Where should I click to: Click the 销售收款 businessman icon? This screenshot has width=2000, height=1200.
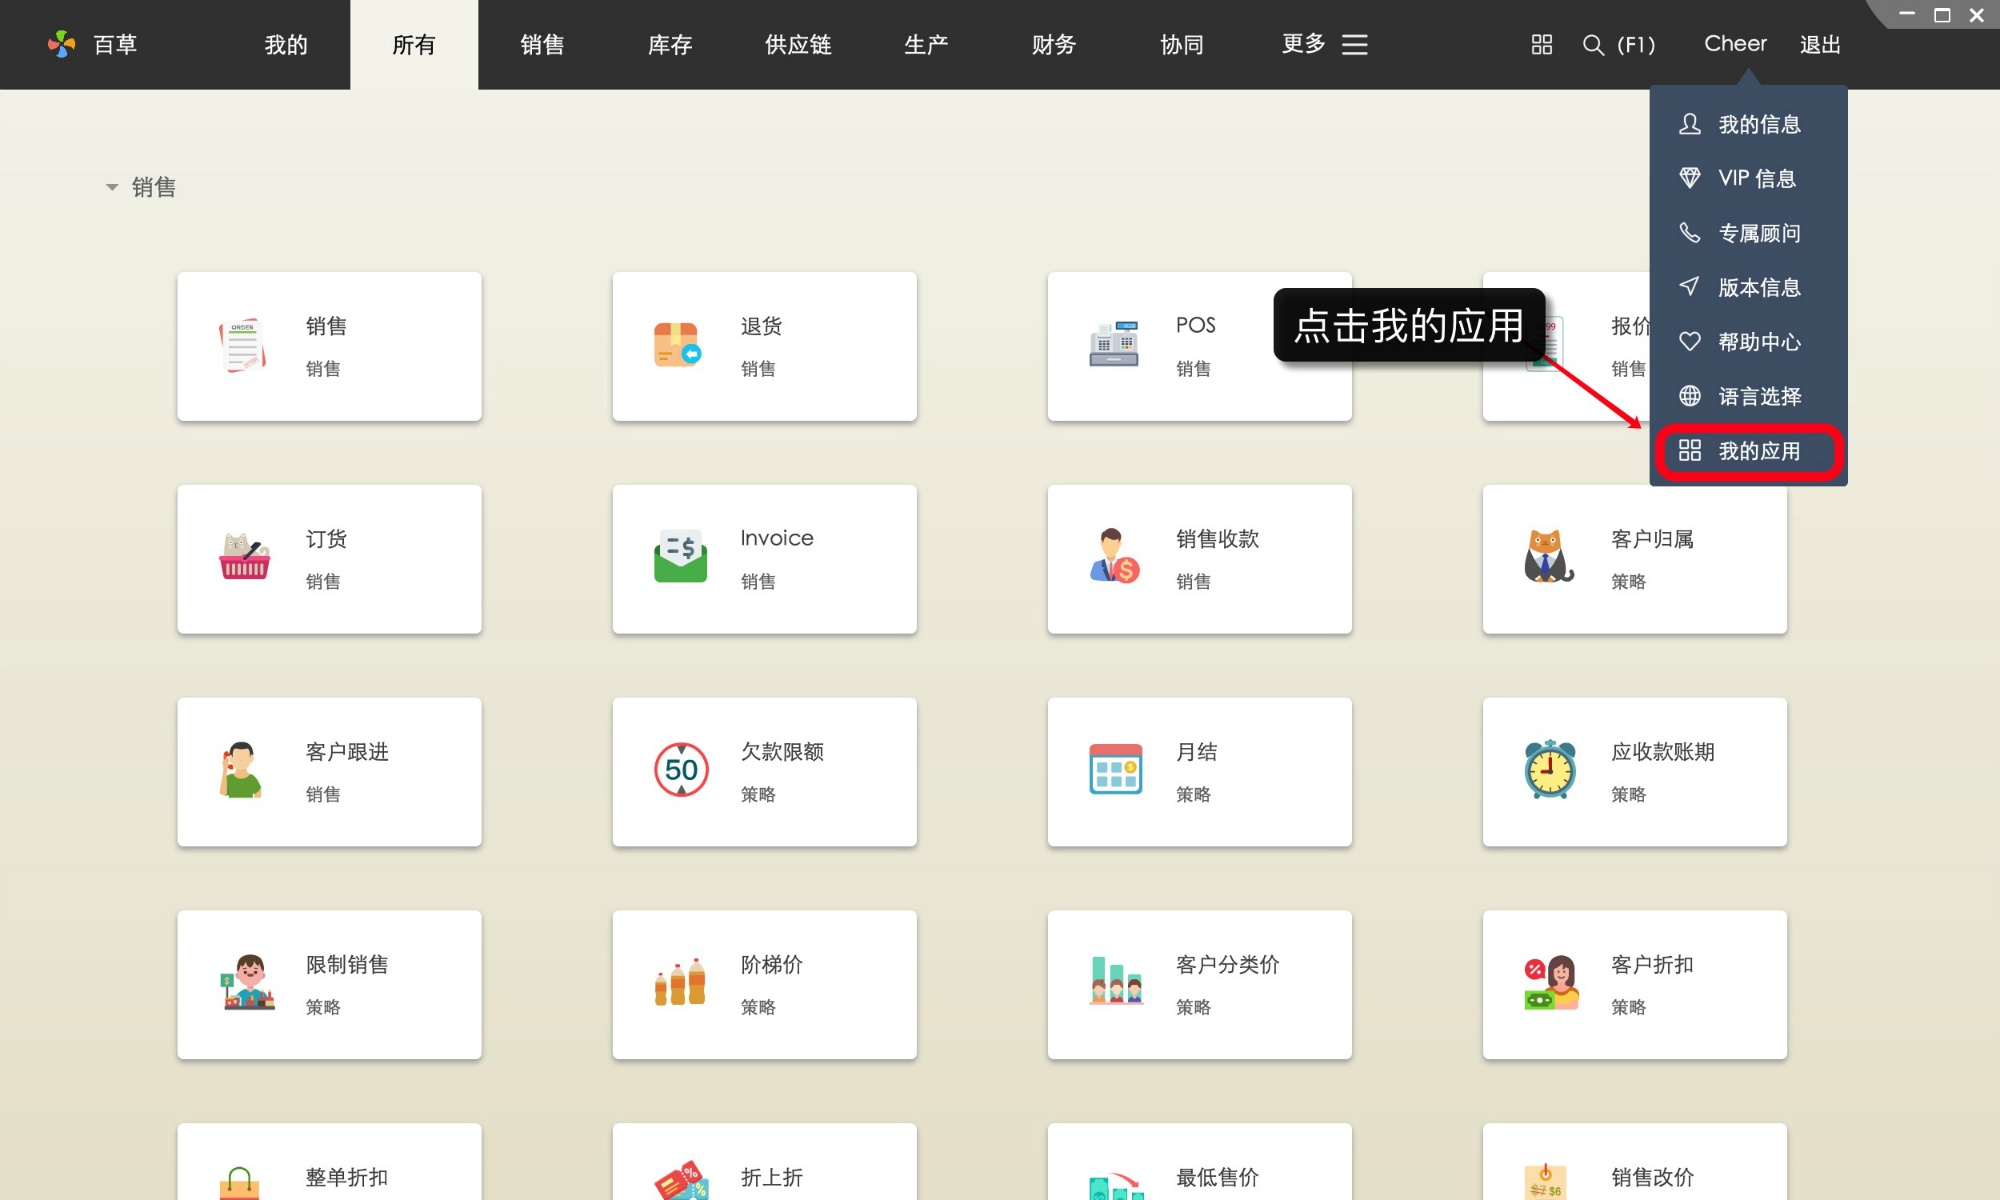(1115, 556)
